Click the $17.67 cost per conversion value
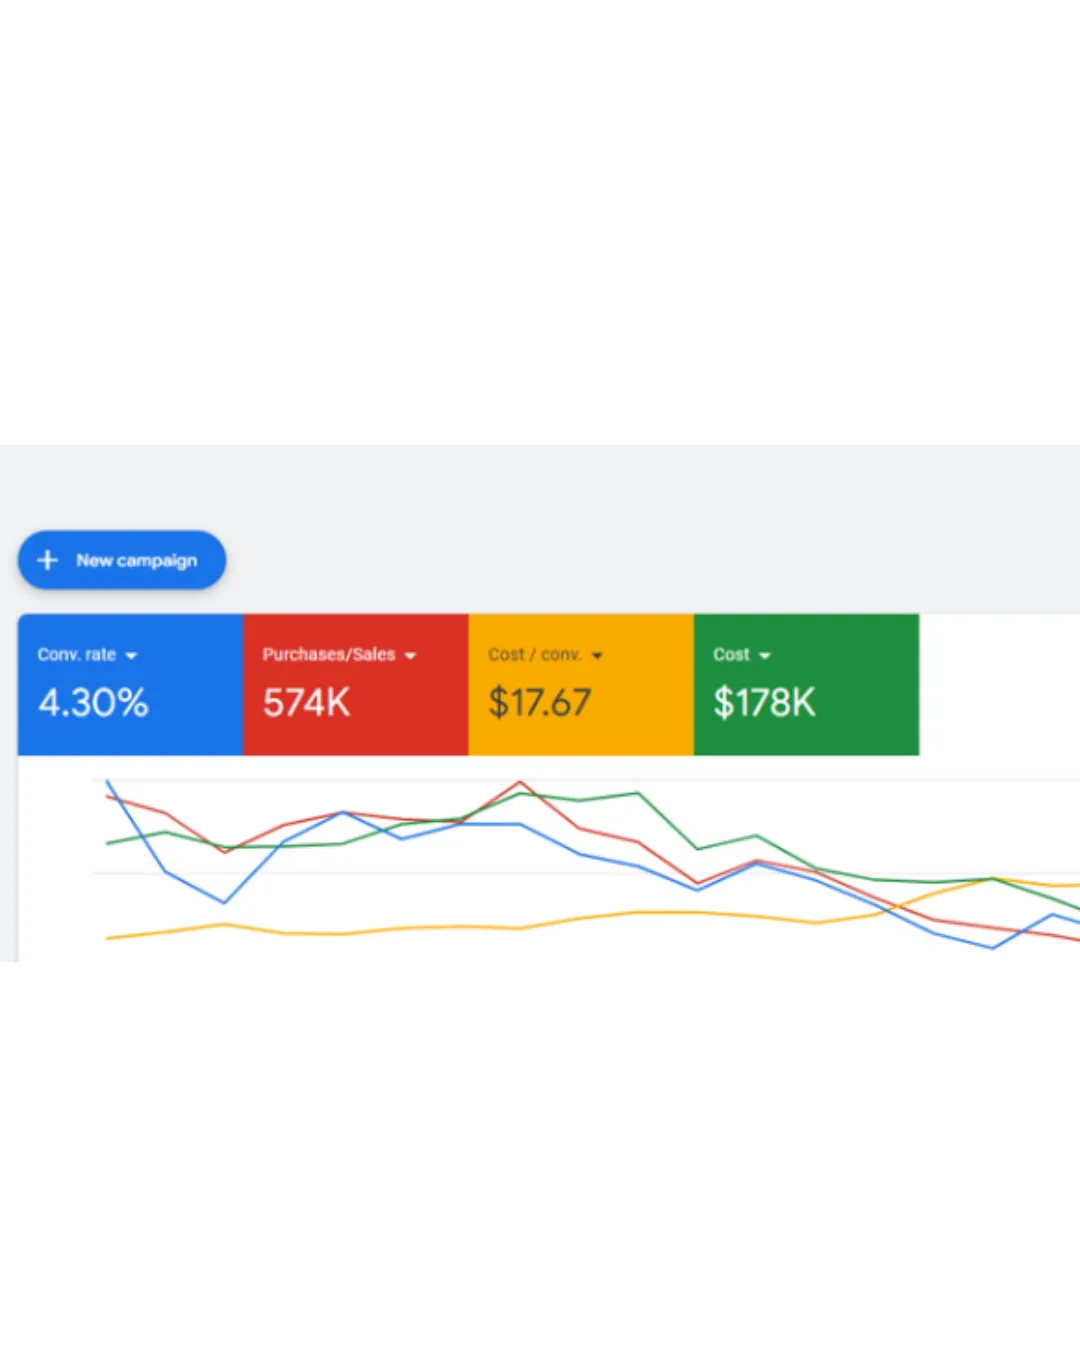The width and height of the screenshot is (1080, 1350). click(x=539, y=702)
